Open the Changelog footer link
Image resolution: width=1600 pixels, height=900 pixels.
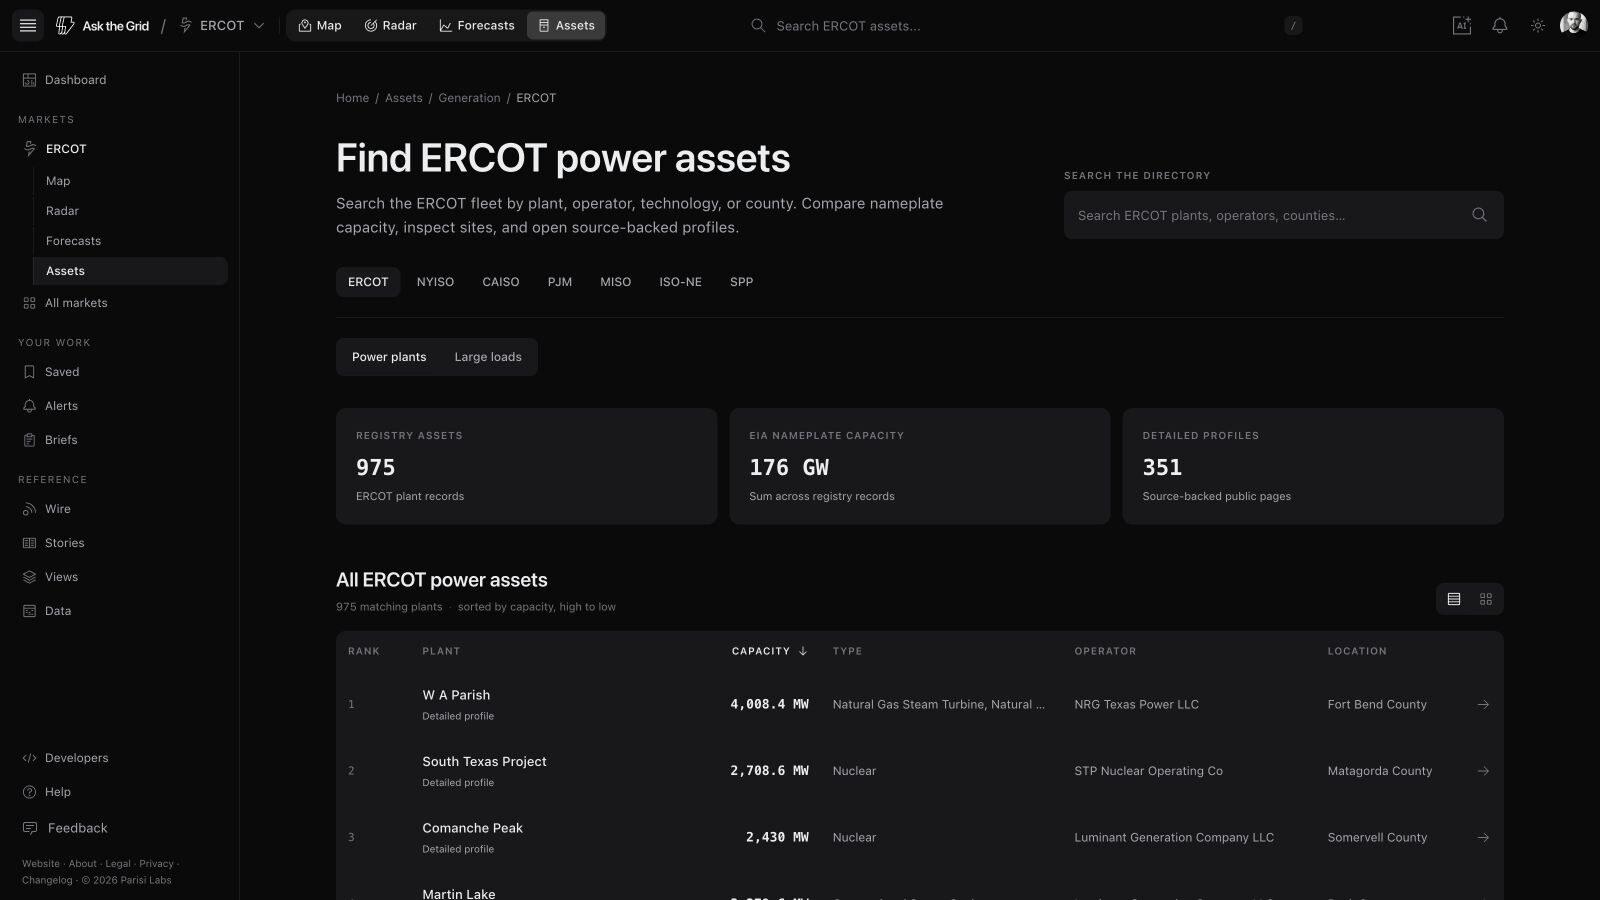47,881
